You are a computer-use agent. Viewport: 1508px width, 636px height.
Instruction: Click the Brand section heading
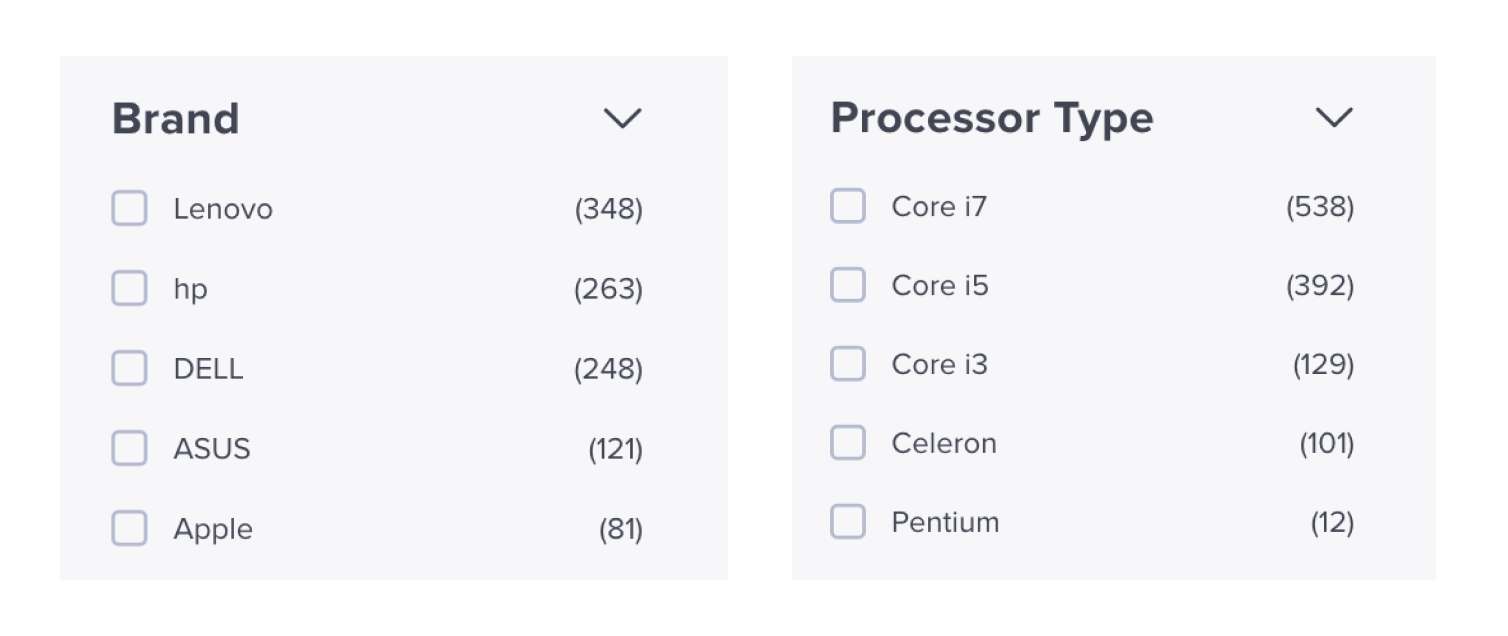[x=175, y=119]
